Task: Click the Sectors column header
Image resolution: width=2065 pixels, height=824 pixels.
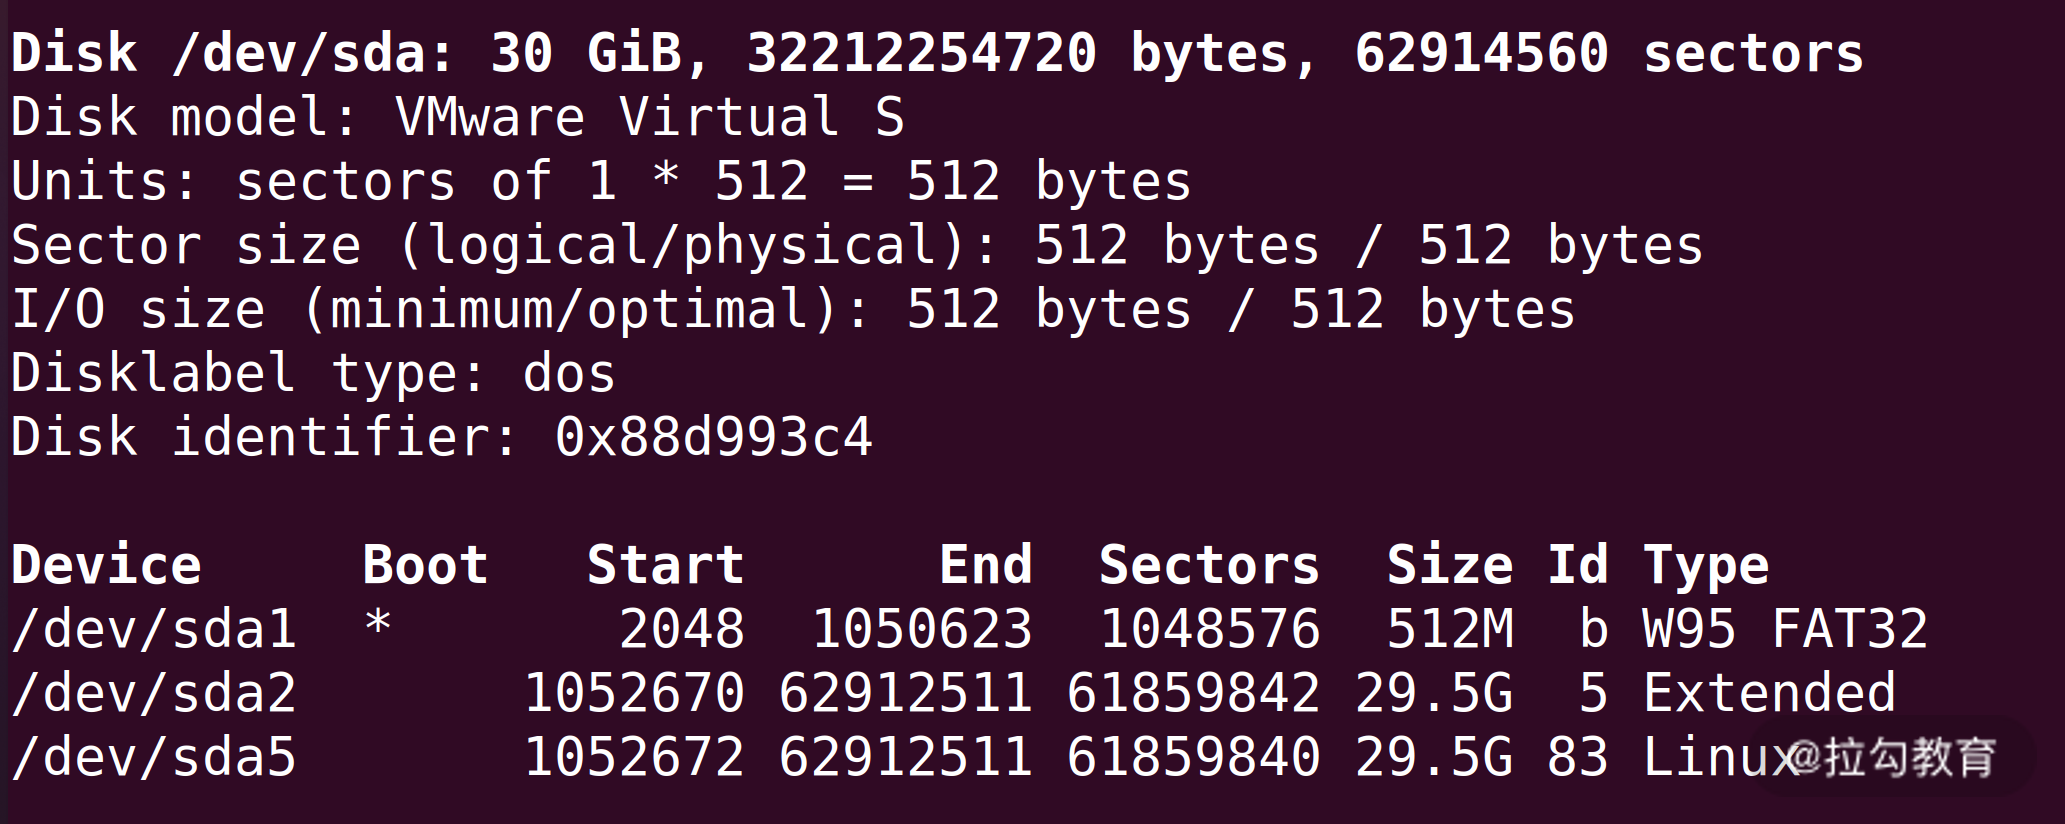Action: click(1209, 565)
